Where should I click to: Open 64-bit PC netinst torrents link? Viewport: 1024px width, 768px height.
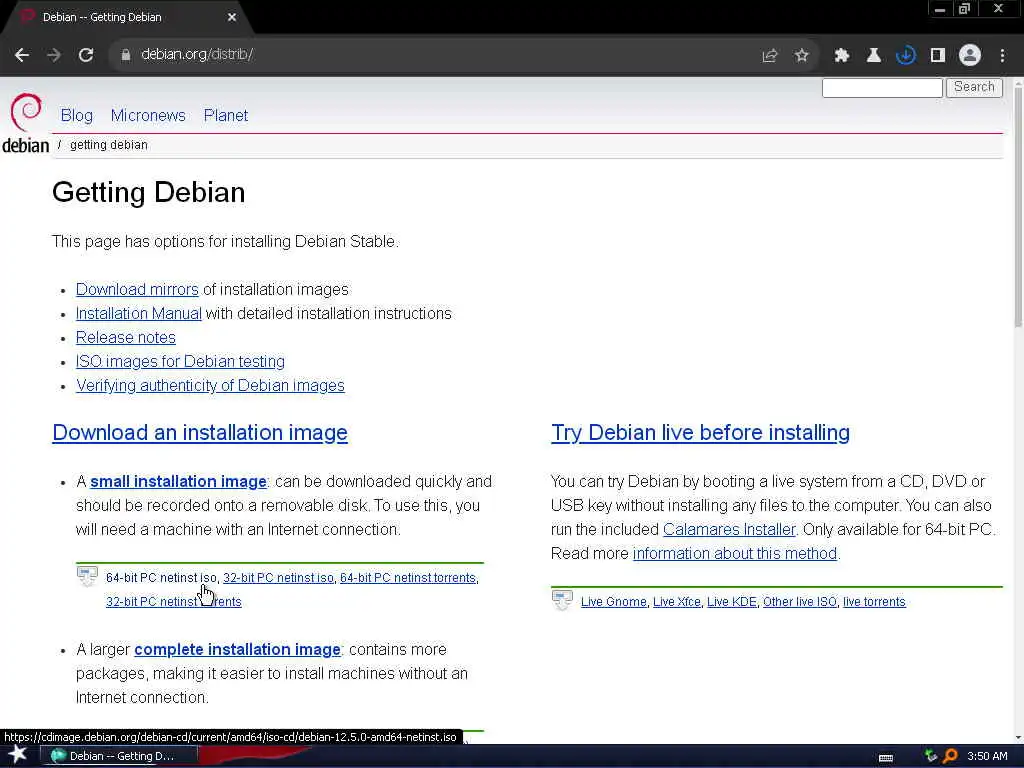pyautogui.click(x=408, y=578)
